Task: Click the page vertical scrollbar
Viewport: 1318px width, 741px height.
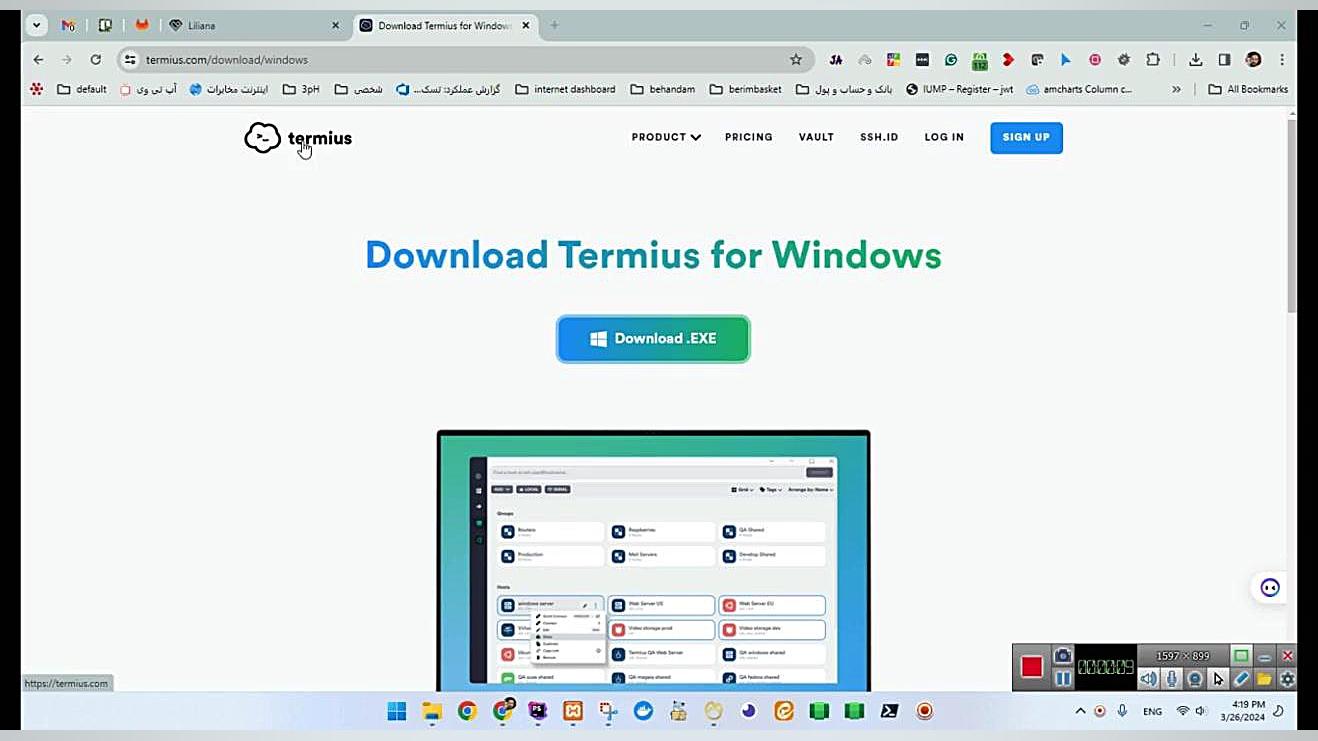Action: 1291,214
